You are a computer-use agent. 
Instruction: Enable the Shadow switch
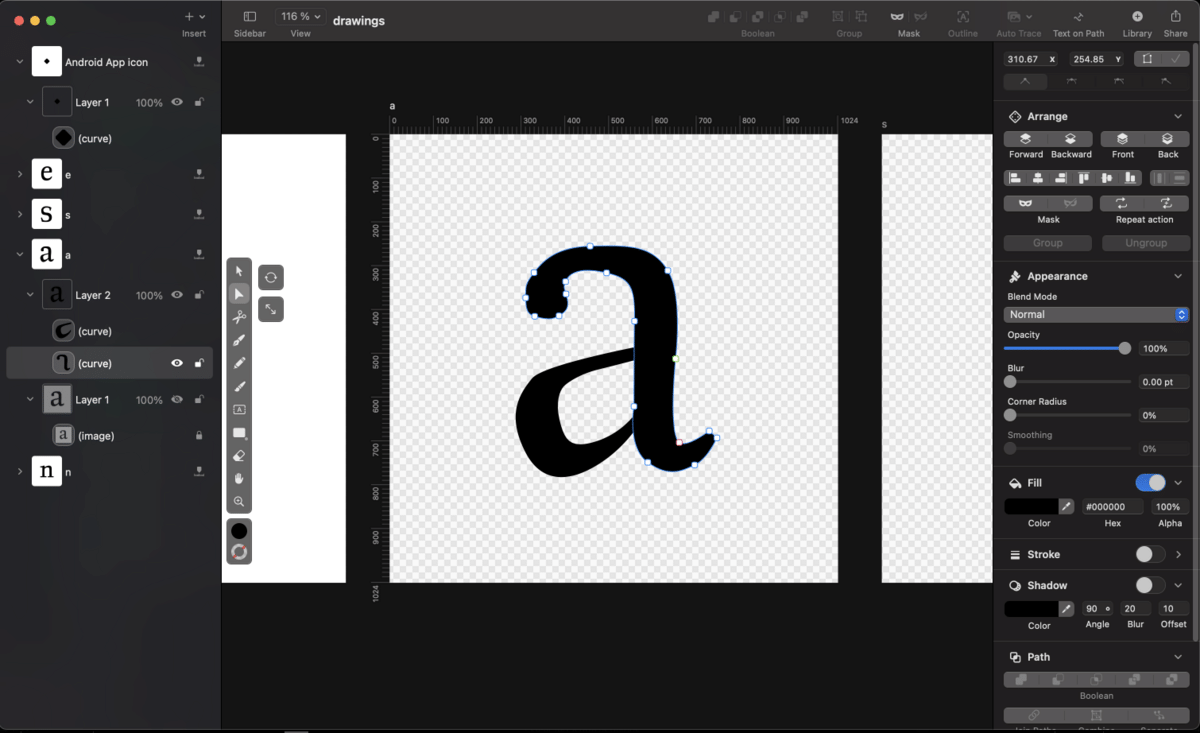click(1150, 585)
